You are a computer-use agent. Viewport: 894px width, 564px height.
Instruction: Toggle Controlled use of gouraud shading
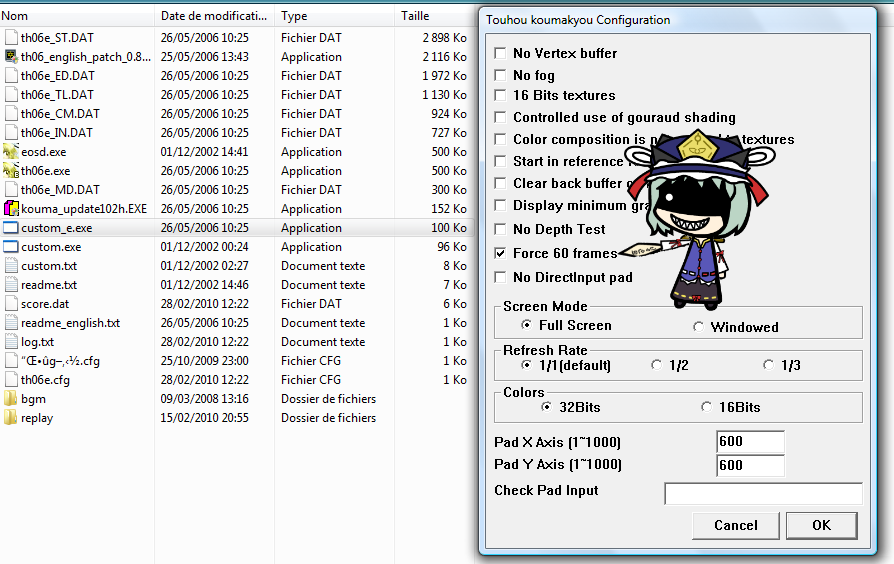tap(500, 117)
